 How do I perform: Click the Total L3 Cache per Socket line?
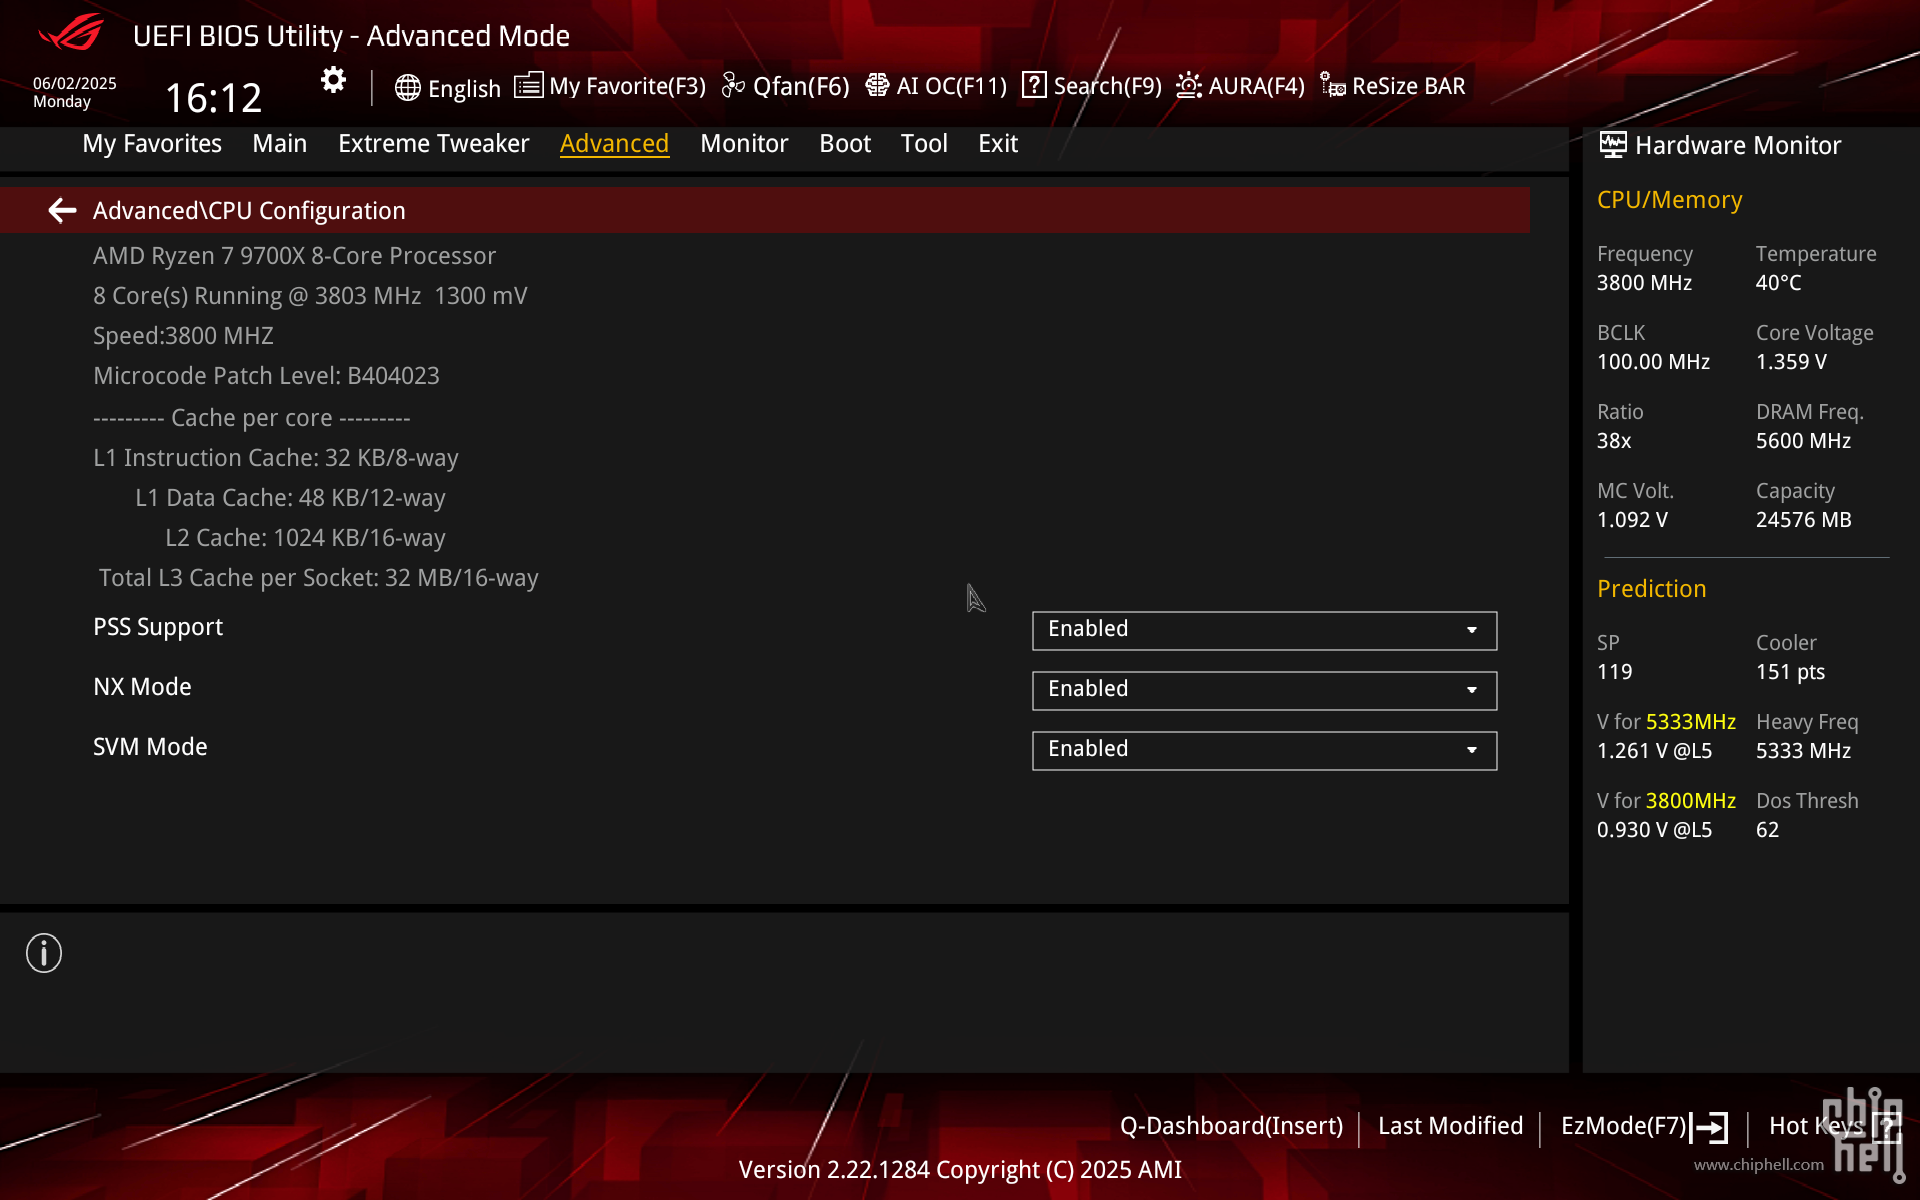(x=318, y=578)
